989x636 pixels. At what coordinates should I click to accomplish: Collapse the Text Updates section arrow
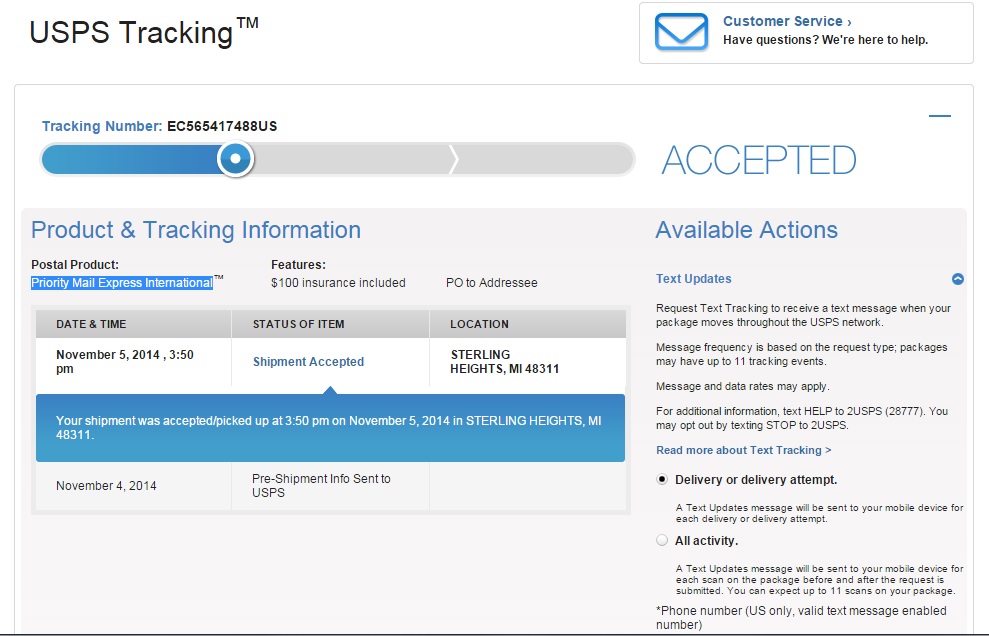tap(957, 279)
